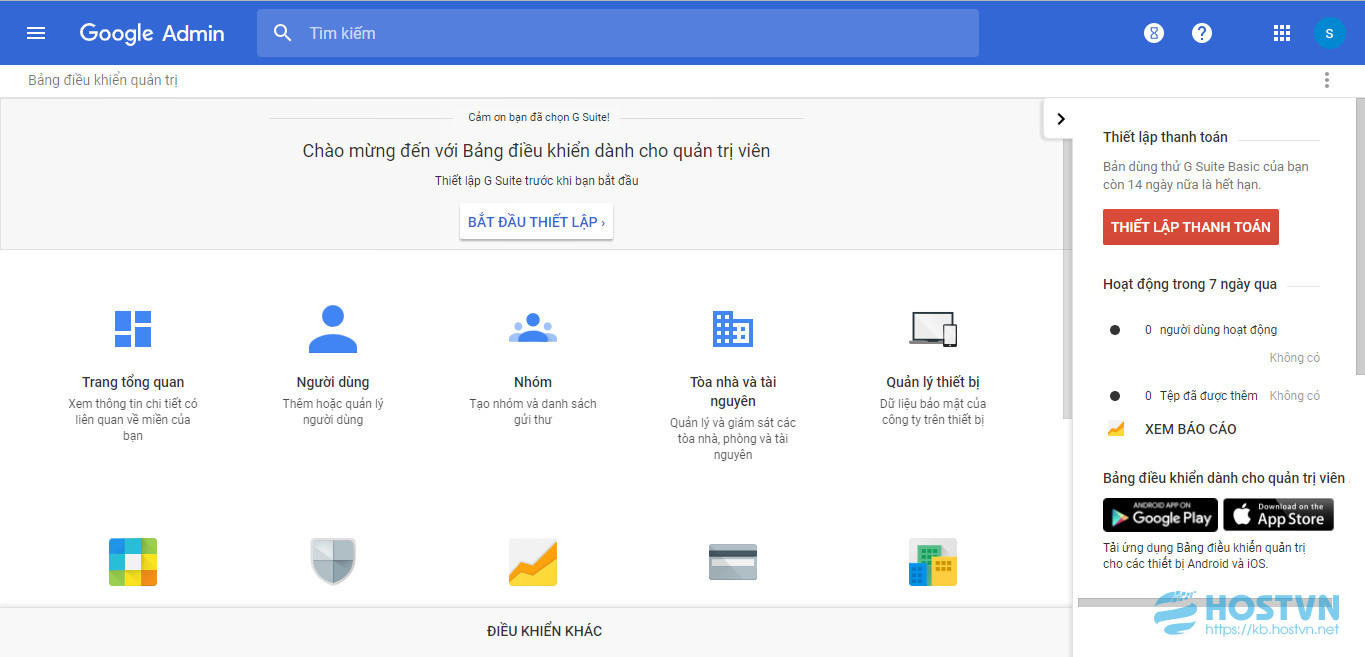Click the Thiết lập thanh toán heading
The width and height of the screenshot is (1365, 657).
1165,137
